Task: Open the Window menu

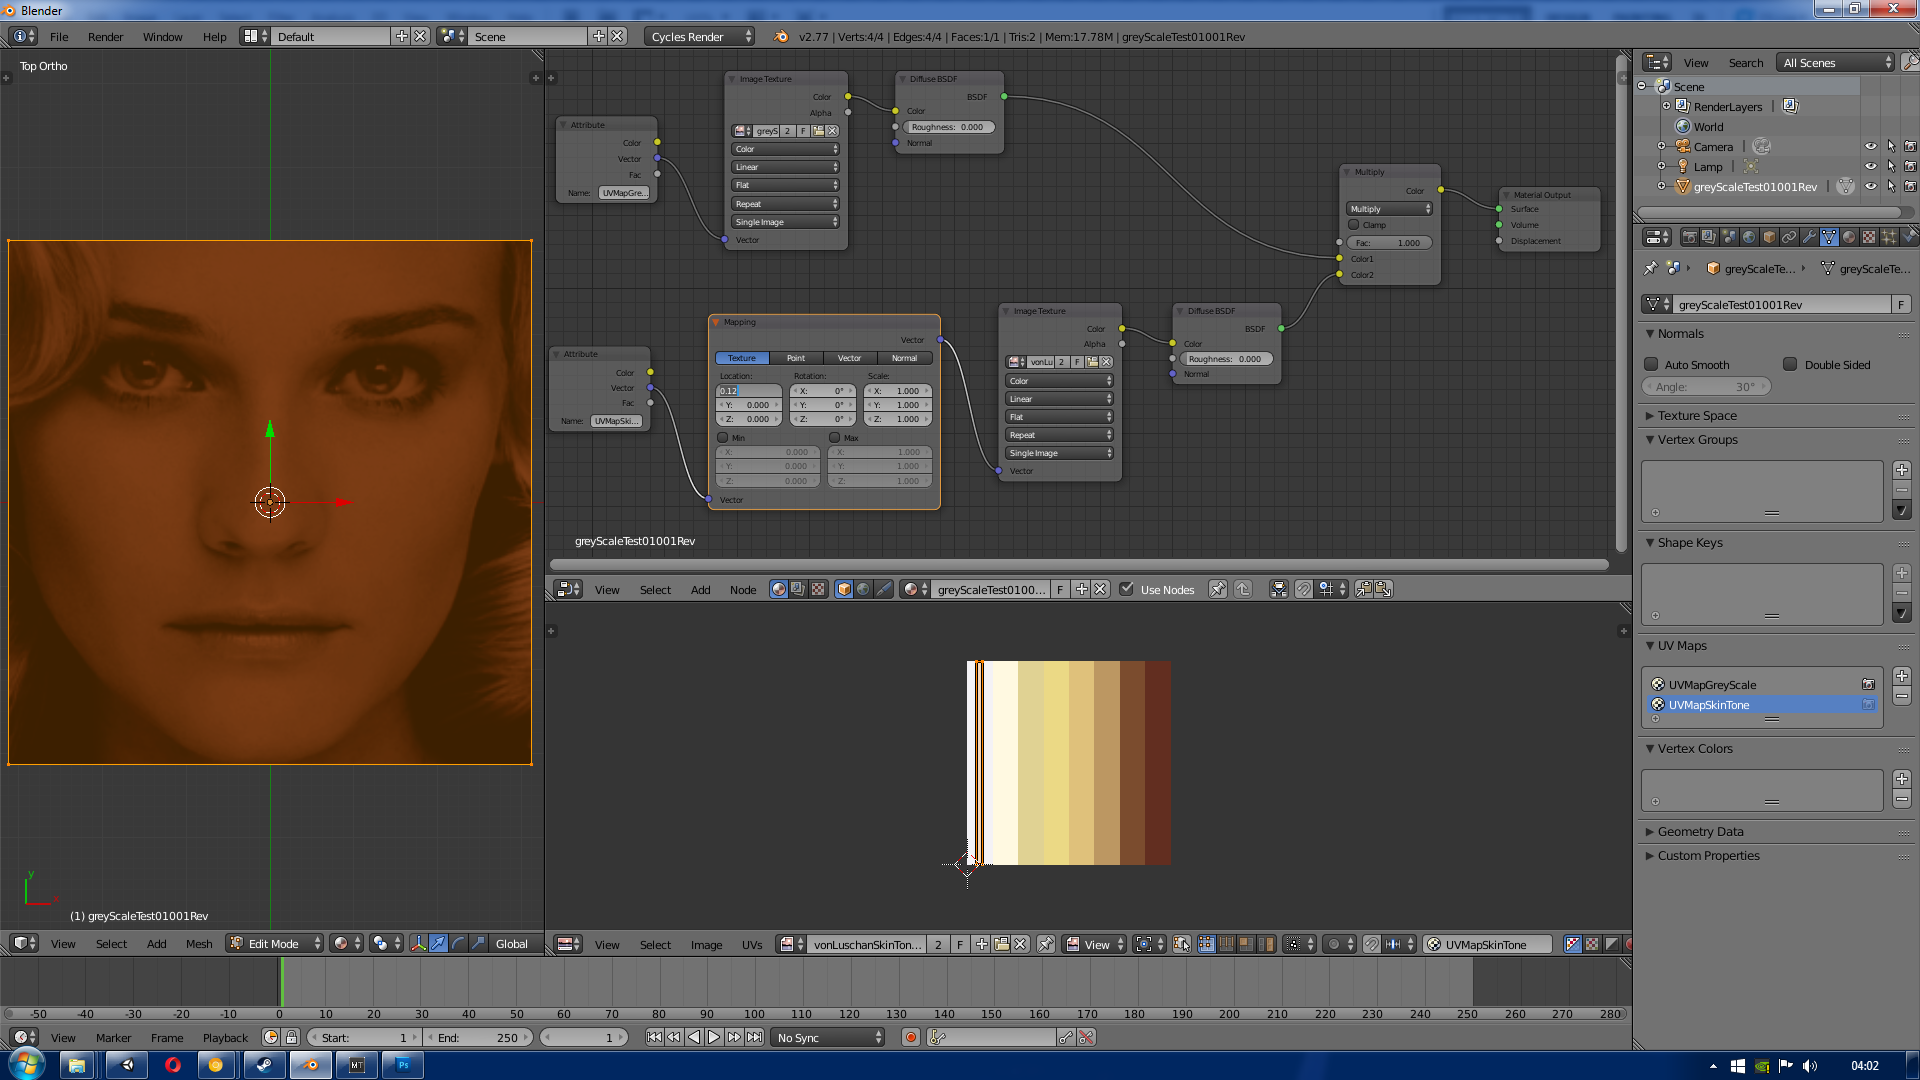Action: (162, 36)
